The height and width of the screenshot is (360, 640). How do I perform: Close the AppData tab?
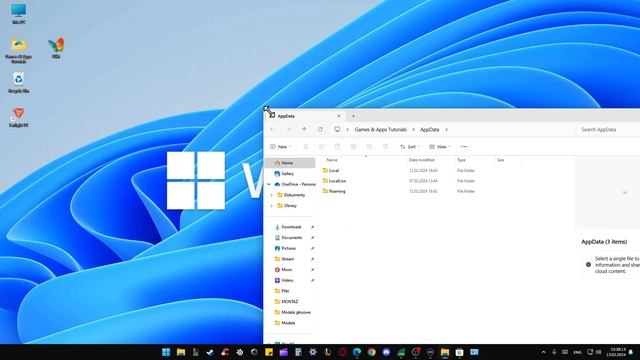coord(339,116)
